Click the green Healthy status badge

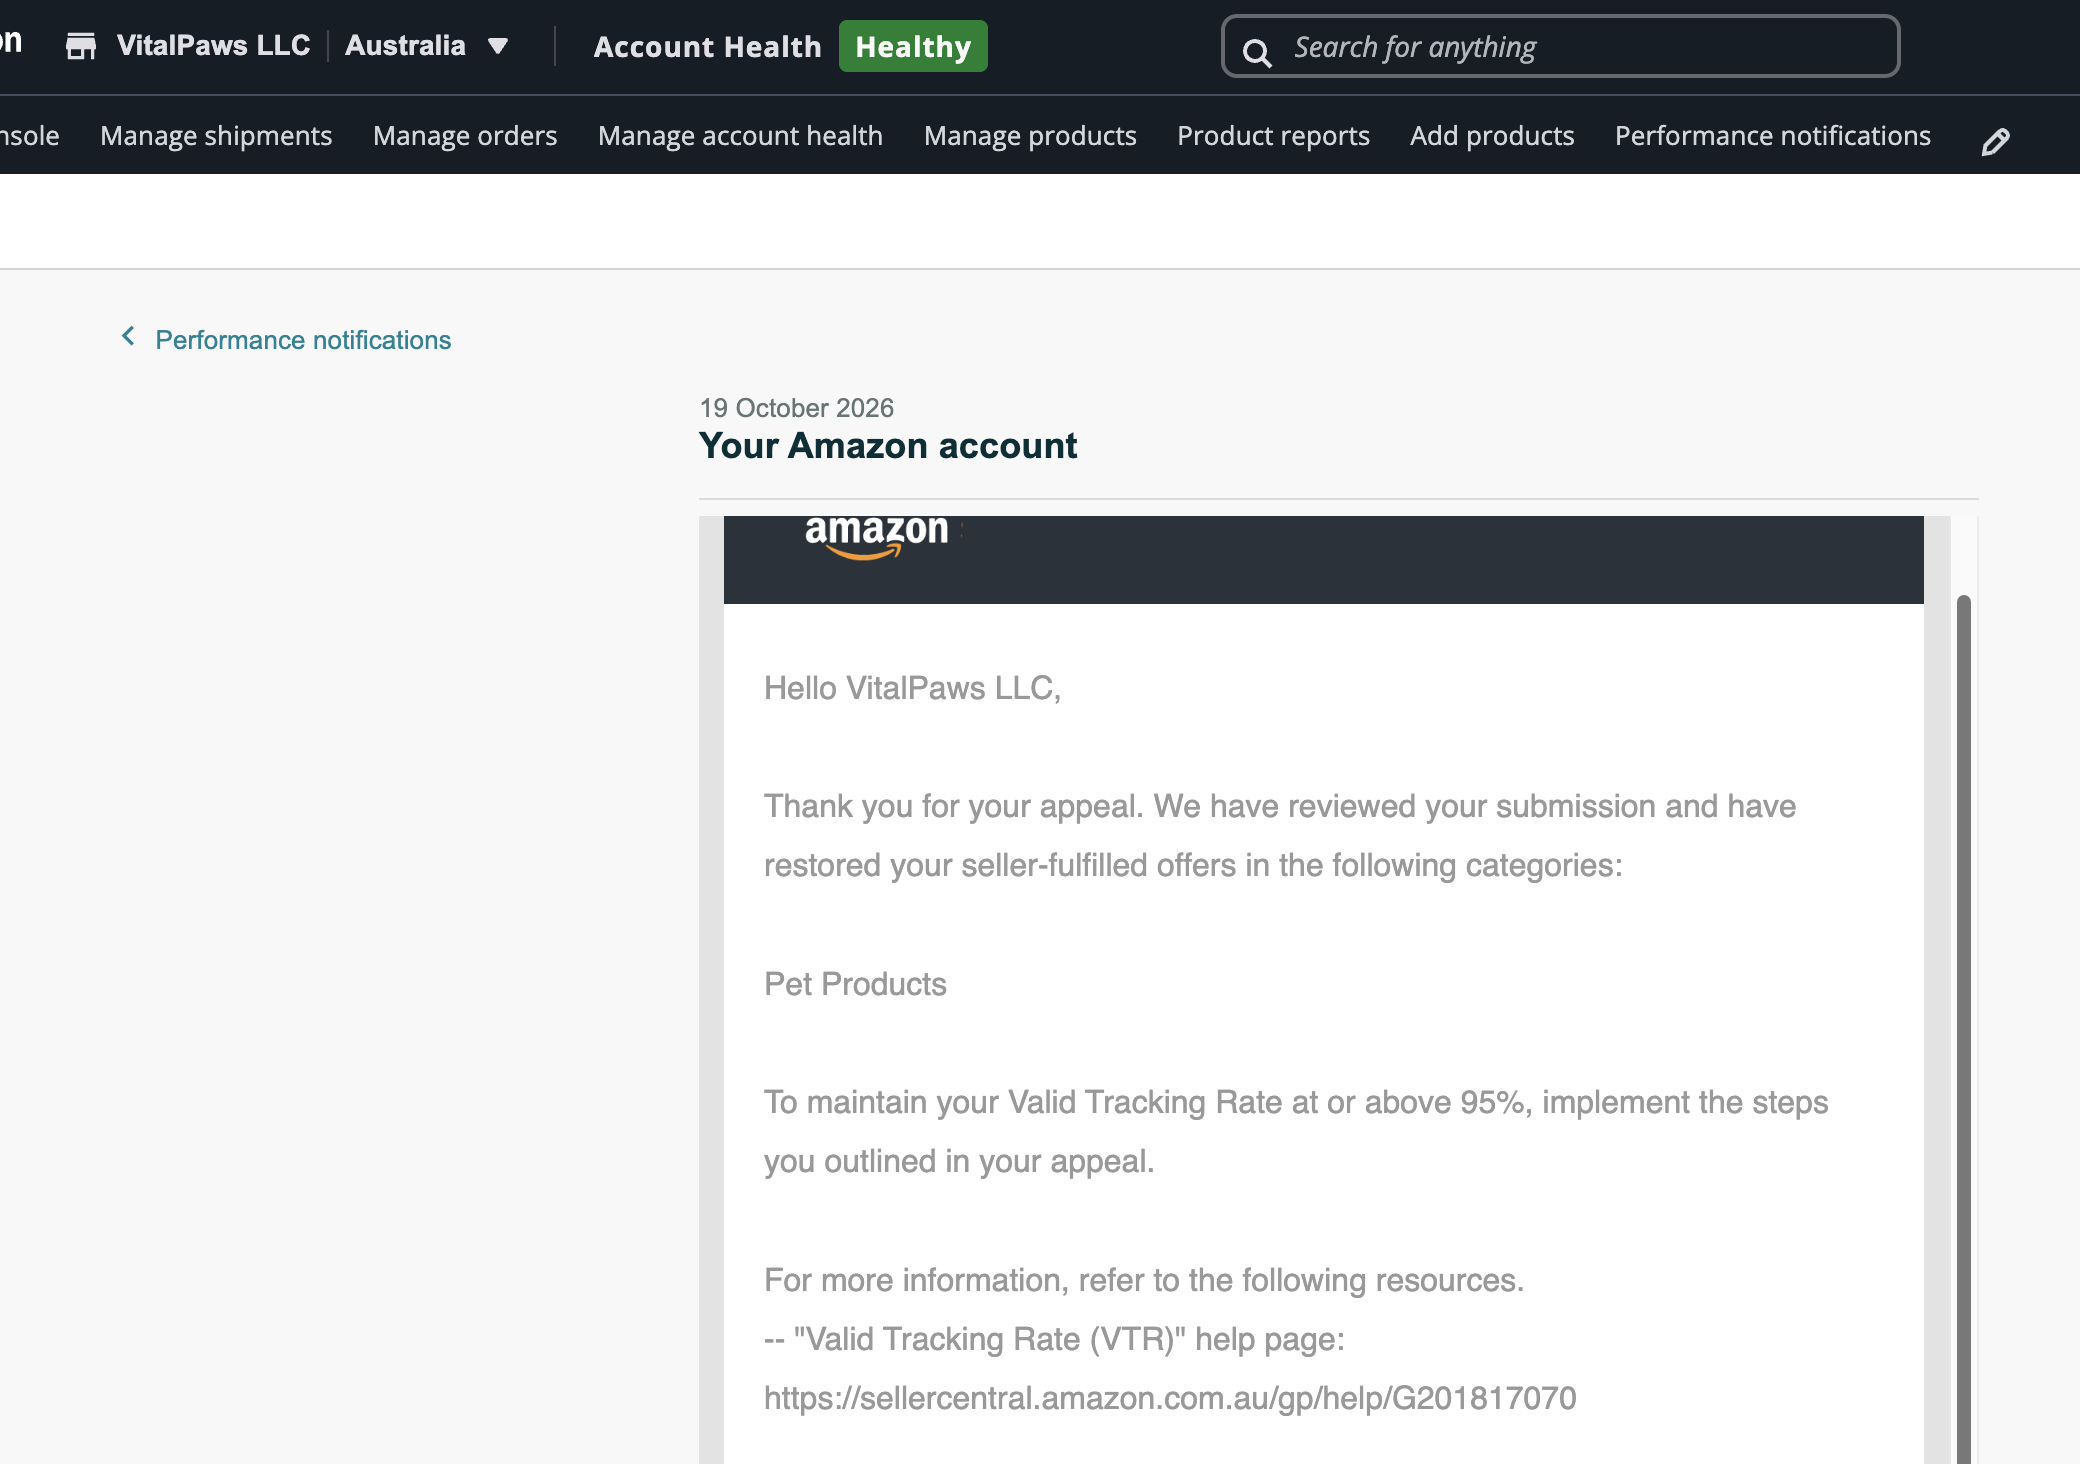[x=913, y=46]
